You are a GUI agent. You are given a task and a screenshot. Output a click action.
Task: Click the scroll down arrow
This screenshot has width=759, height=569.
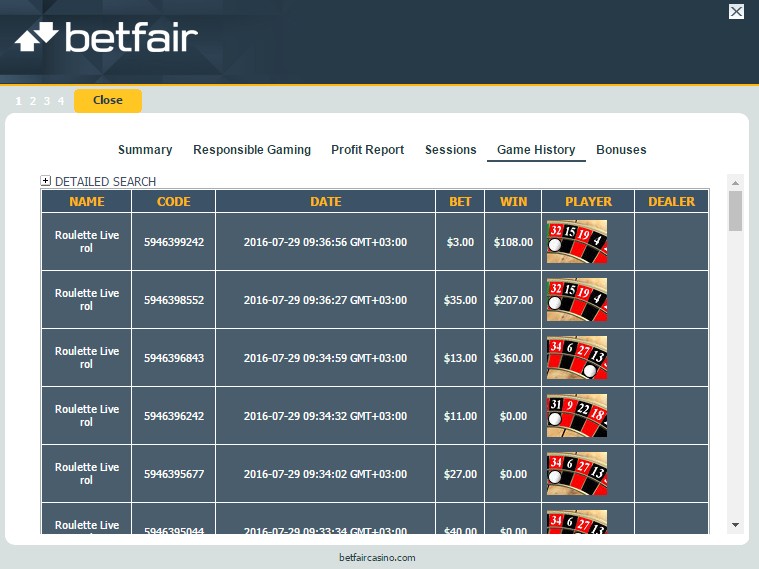[x=736, y=524]
